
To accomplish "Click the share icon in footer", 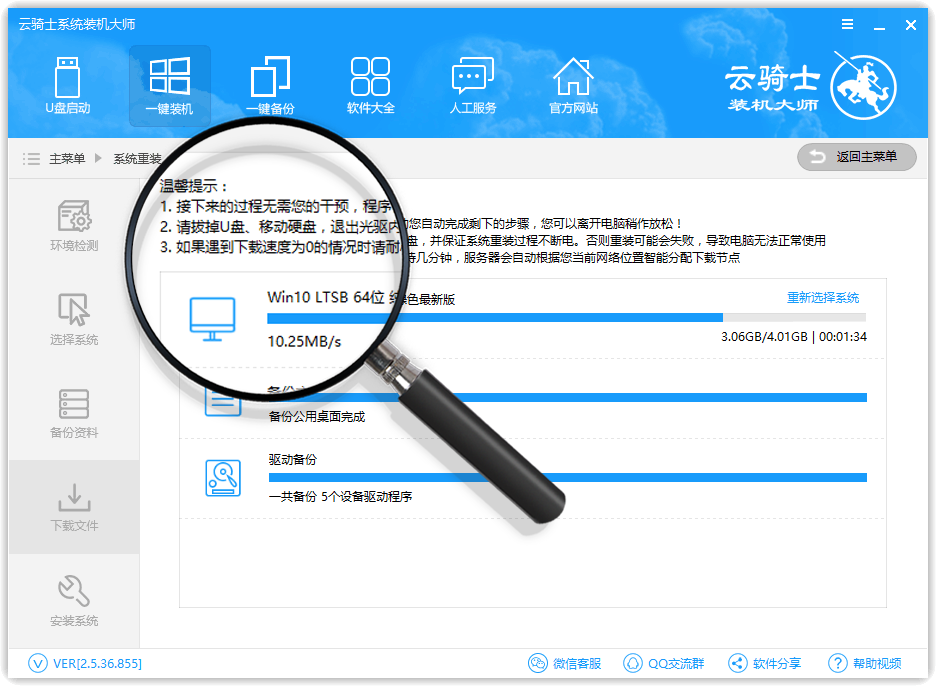I will pyautogui.click(x=738, y=663).
